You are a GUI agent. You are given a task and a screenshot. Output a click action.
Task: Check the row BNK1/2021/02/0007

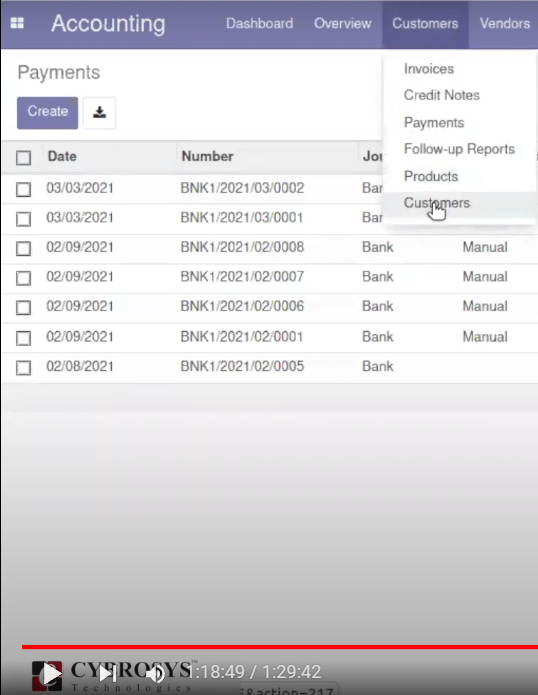pyautogui.click(x=23, y=278)
